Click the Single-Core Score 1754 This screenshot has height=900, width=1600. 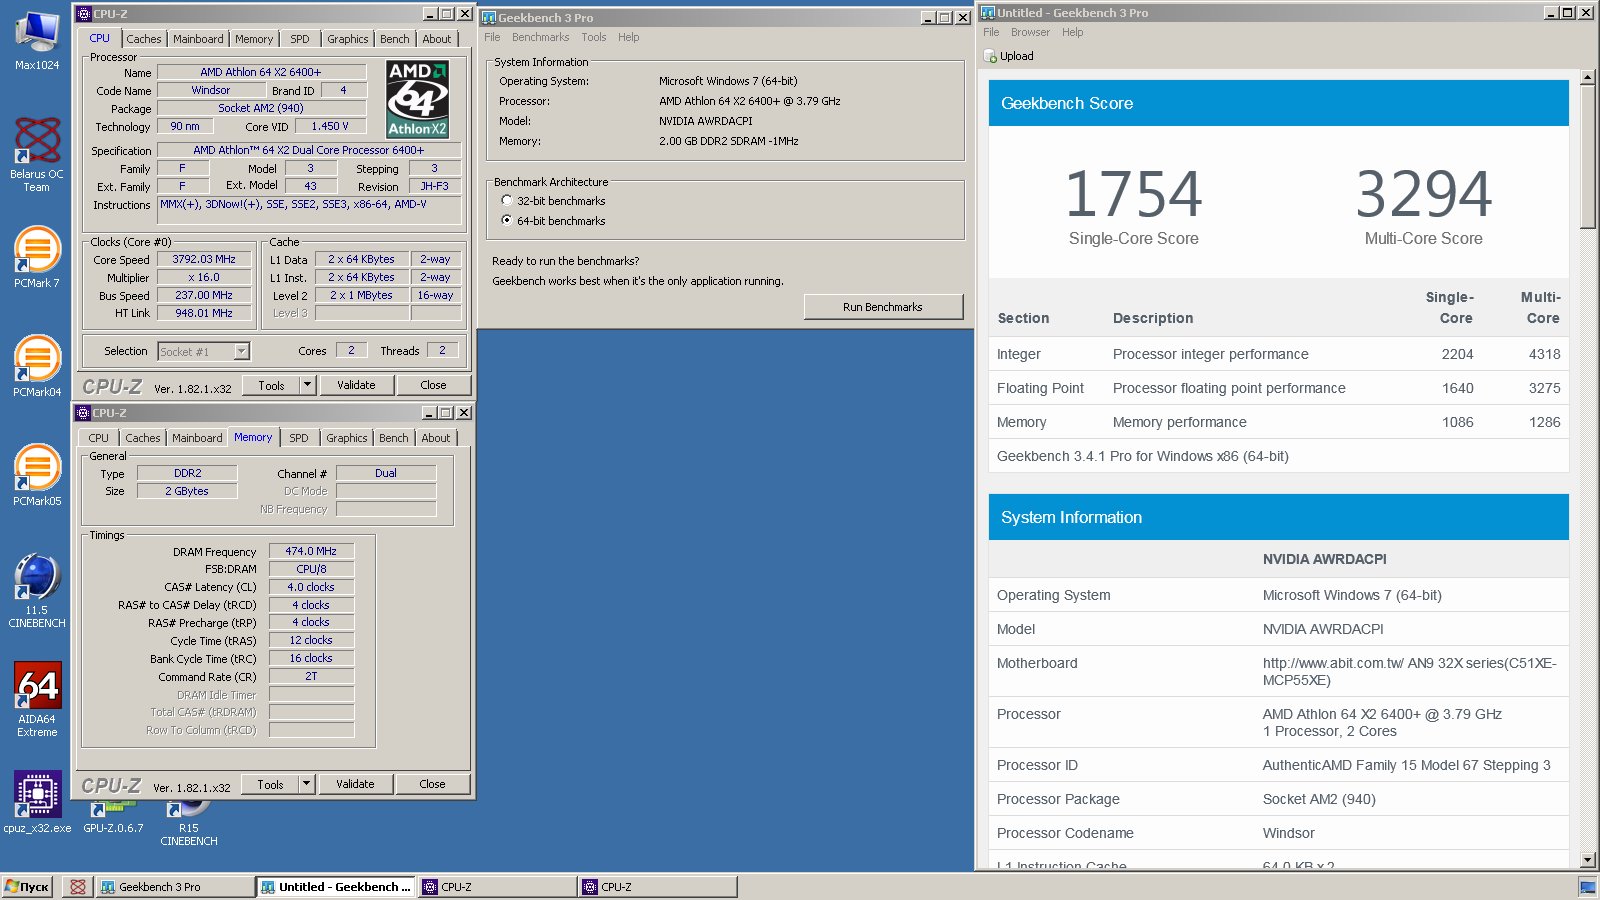click(x=1133, y=194)
